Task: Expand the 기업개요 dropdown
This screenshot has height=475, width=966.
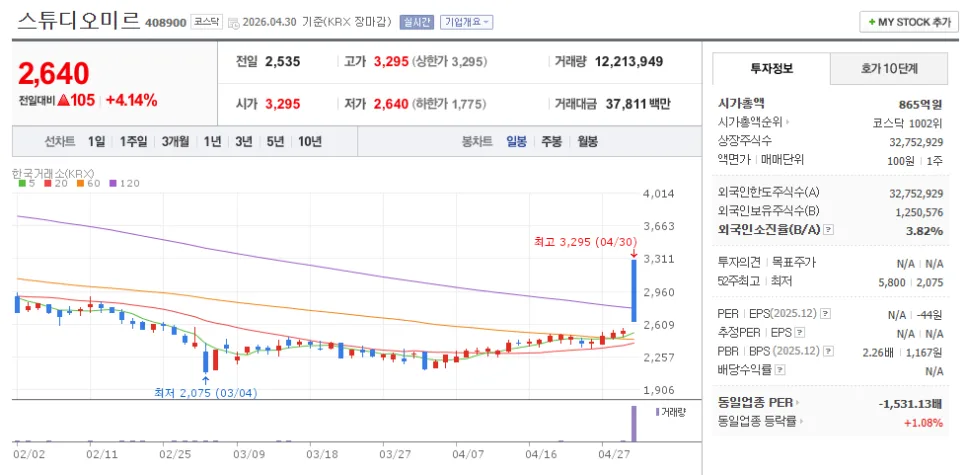Action: [466, 22]
